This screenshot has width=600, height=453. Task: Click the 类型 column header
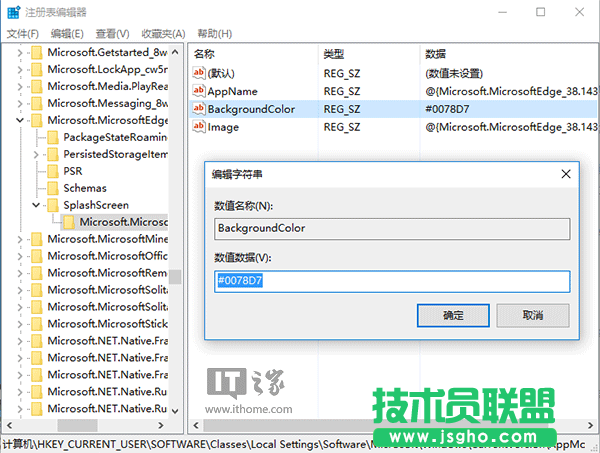334,54
